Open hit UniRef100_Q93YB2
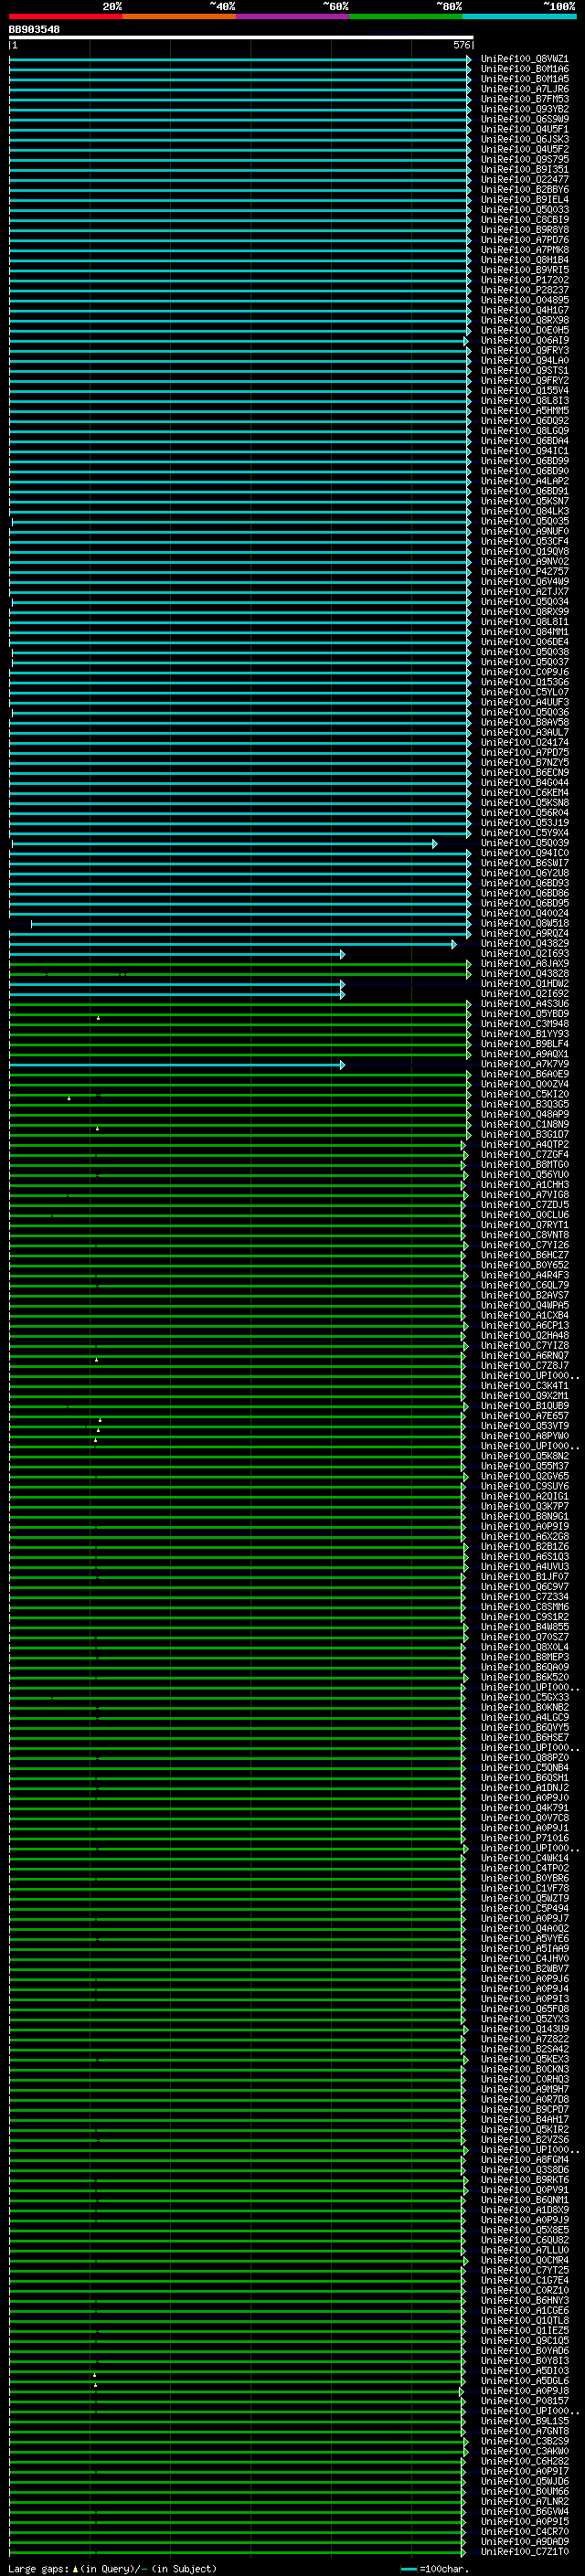The height and width of the screenshot is (2576, 585). (x=524, y=109)
